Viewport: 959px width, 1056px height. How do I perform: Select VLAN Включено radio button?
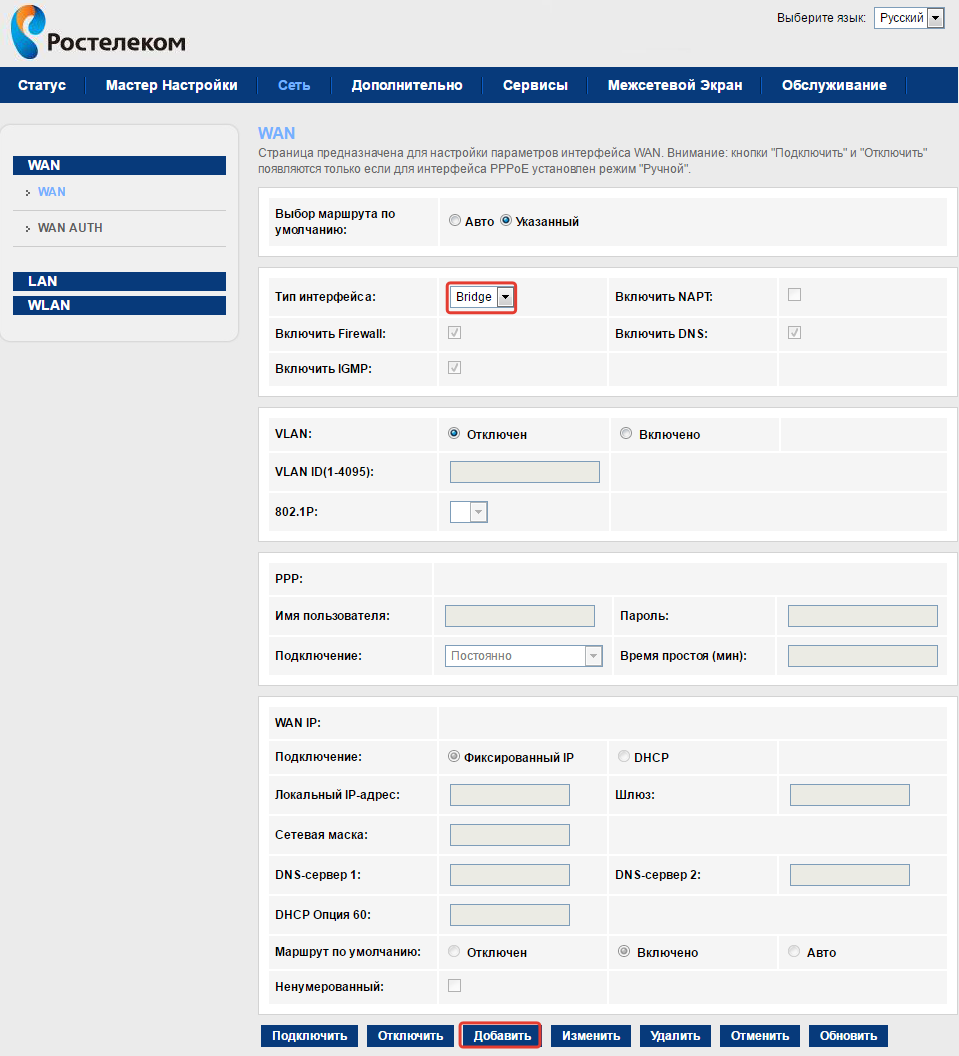[626, 434]
